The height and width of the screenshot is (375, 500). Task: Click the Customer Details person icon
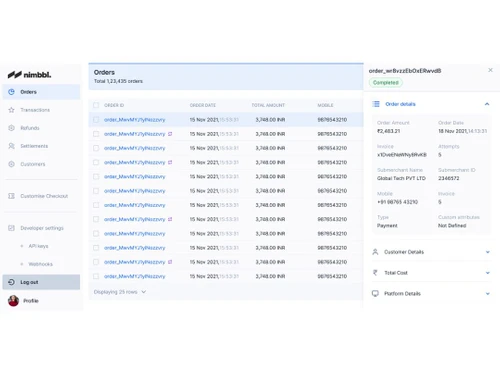pyautogui.click(x=375, y=252)
